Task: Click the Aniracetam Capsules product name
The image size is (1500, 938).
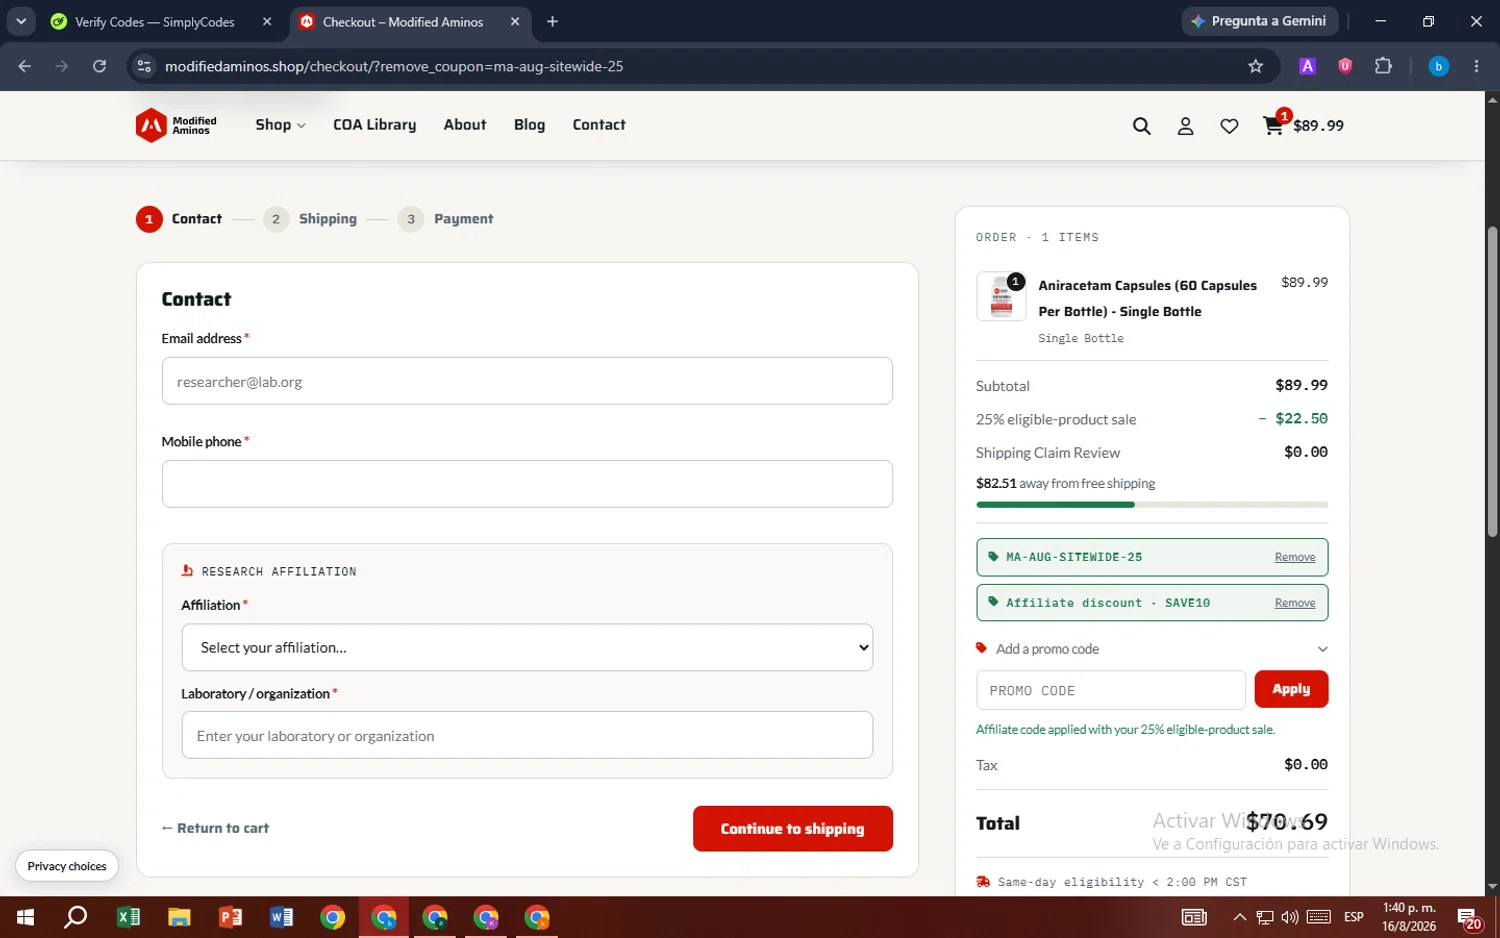Action: pyautogui.click(x=1147, y=298)
